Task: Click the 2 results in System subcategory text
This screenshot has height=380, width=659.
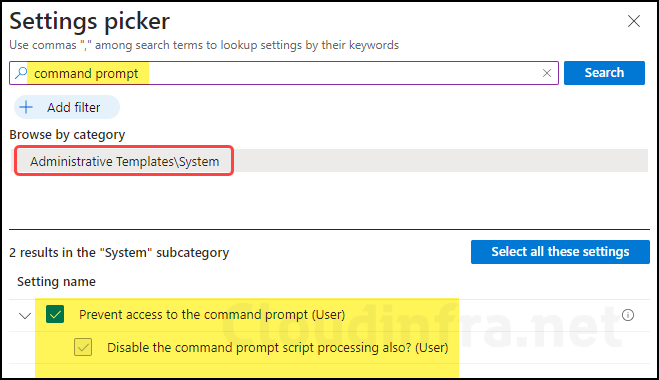Action: [x=119, y=253]
